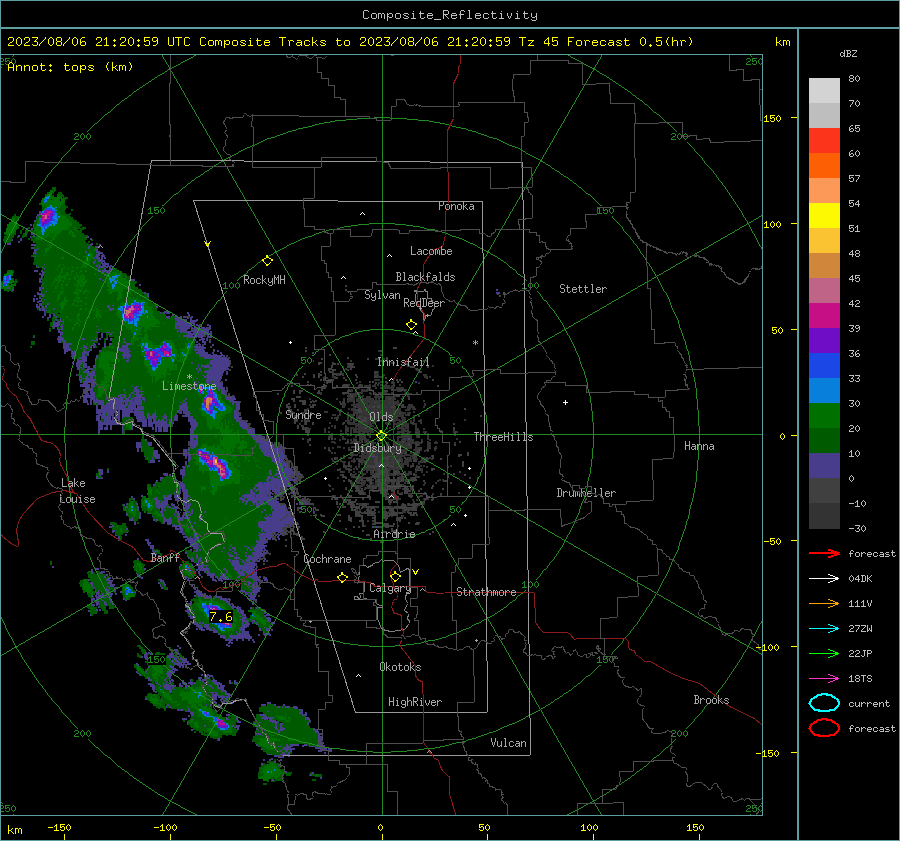This screenshot has width=900, height=841.
Task: Click the 'Annot: tops (km)' label
Action: [x=70, y=67]
